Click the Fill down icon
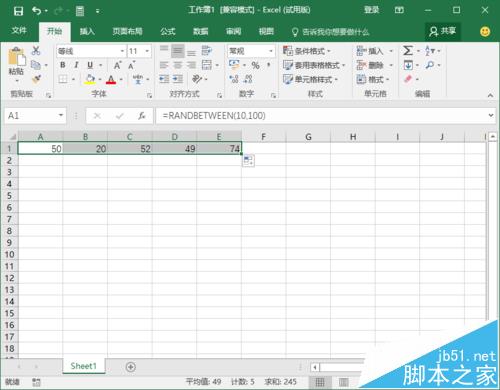The image size is (500, 390). (408, 65)
